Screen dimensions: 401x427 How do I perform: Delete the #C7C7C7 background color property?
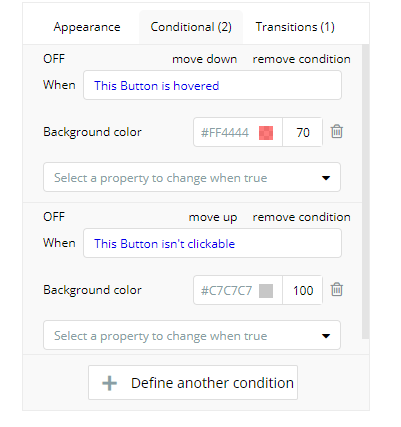tap(337, 290)
